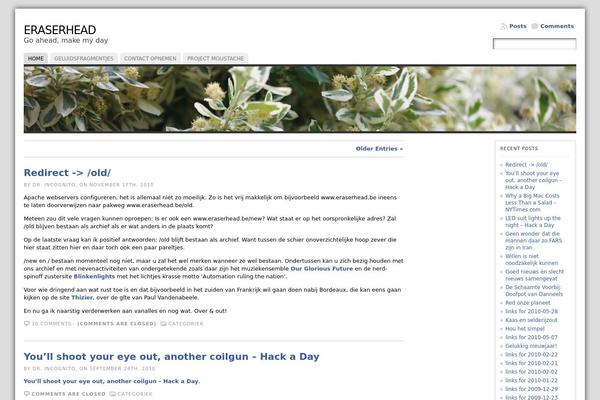This screenshot has width=600, height=400.
Task: Open the Comments feed link
Action: coord(557,26)
